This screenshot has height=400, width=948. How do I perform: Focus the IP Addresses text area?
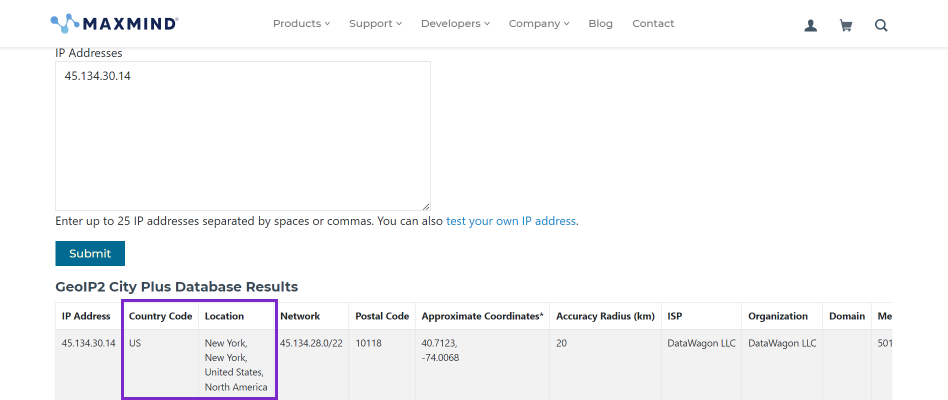[x=243, y=136]
